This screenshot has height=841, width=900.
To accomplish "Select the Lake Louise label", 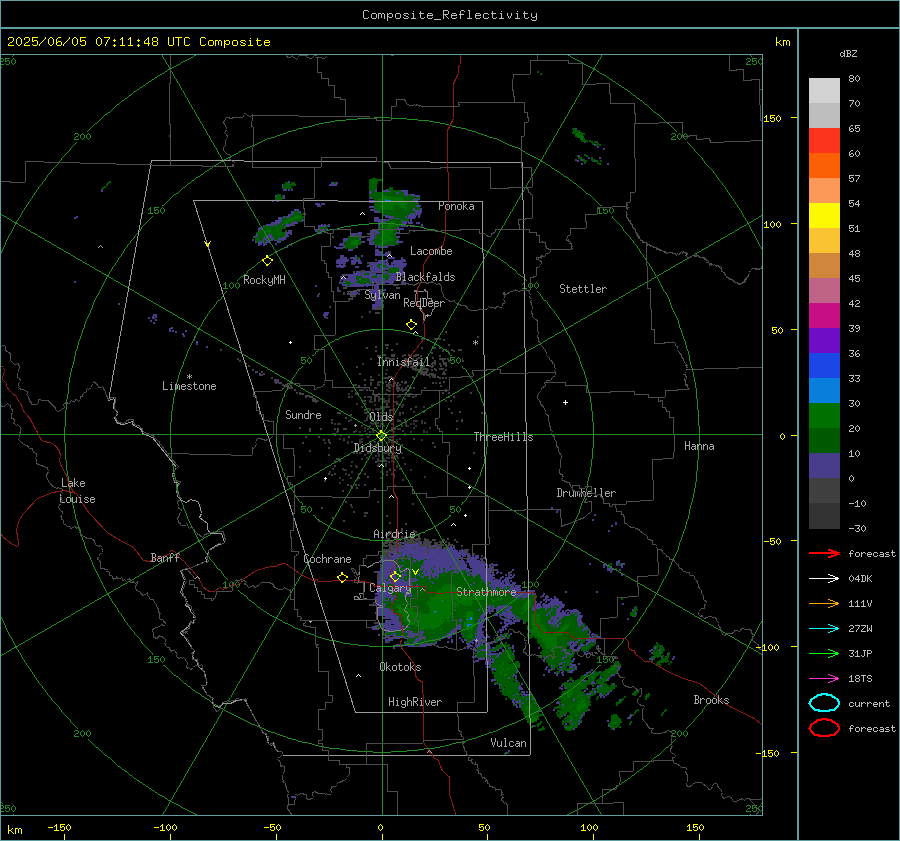I will tap(78, 491).
